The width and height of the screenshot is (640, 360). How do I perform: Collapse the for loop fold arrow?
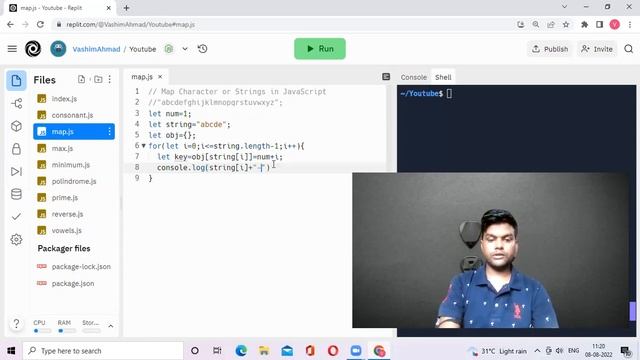pyautogui.click(x=144, y=146)
